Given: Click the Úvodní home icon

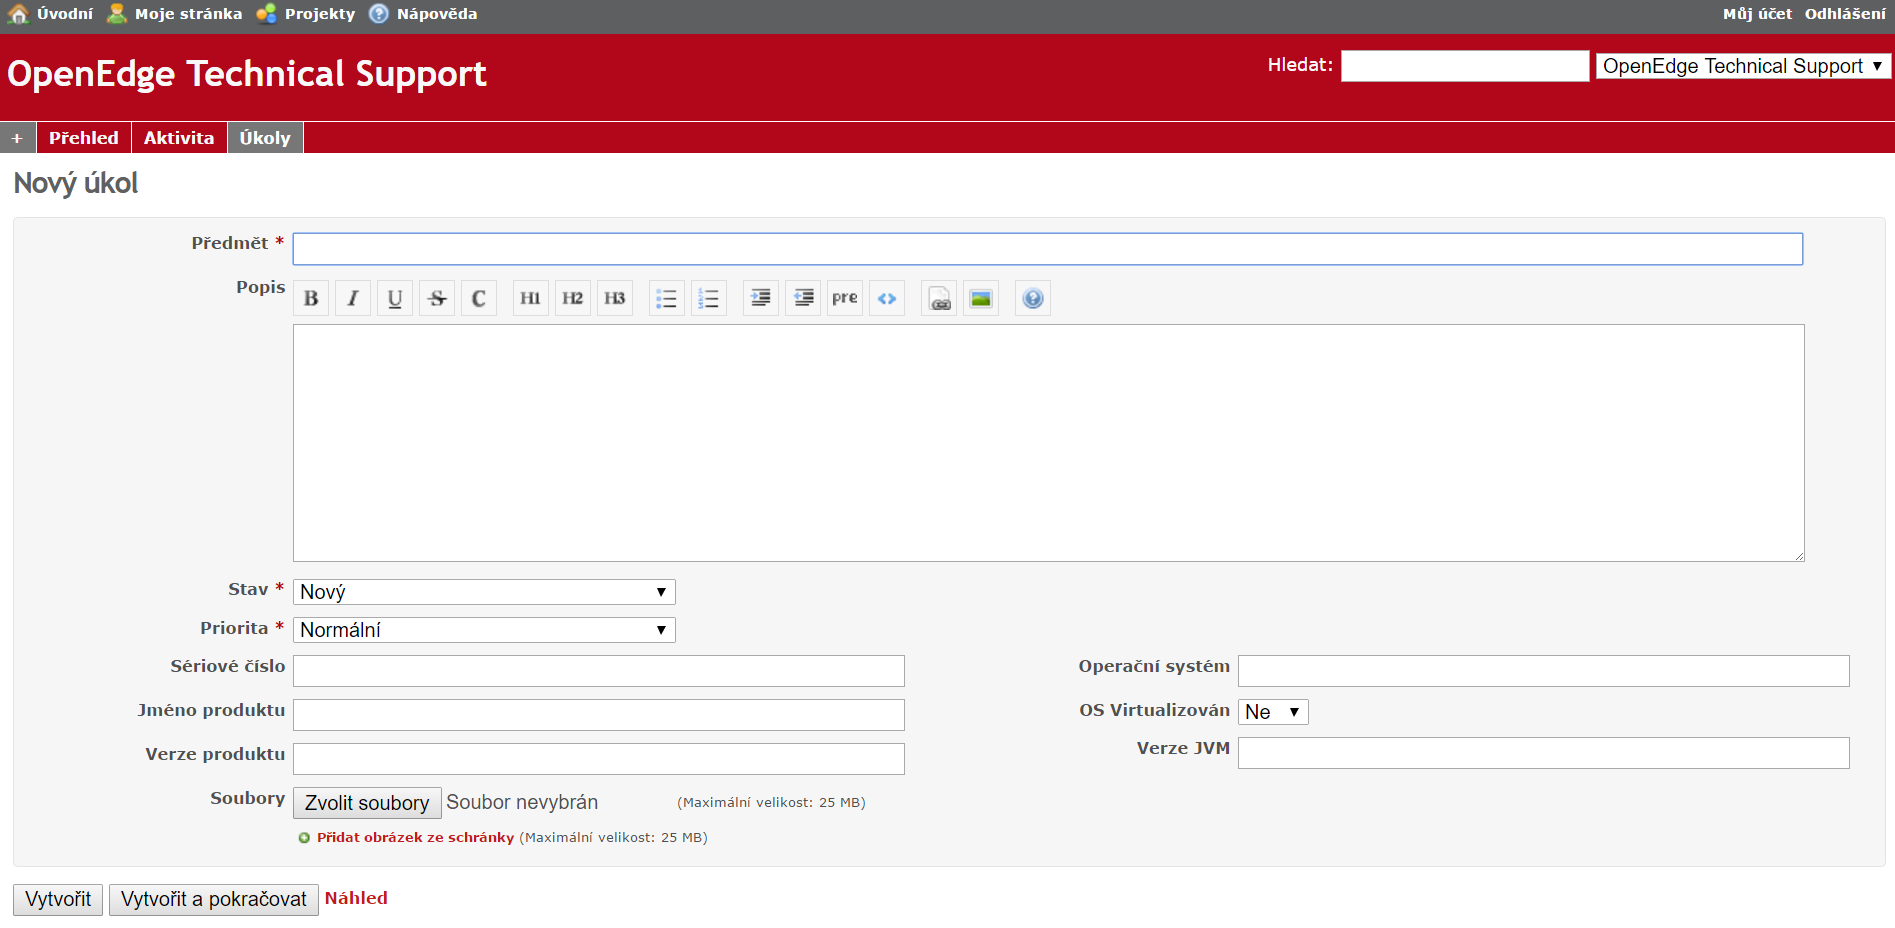Looking at the screenshot, I should (18, 13).
